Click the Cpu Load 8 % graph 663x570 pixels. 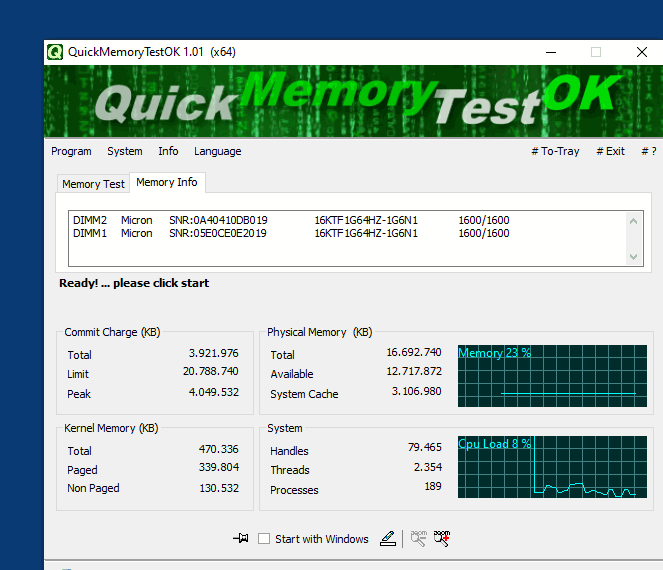pyautogui.click(x=552, y=467)
